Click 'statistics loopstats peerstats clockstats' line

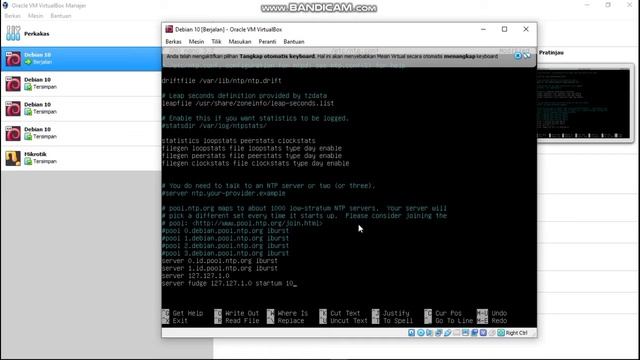coord(238,141)
